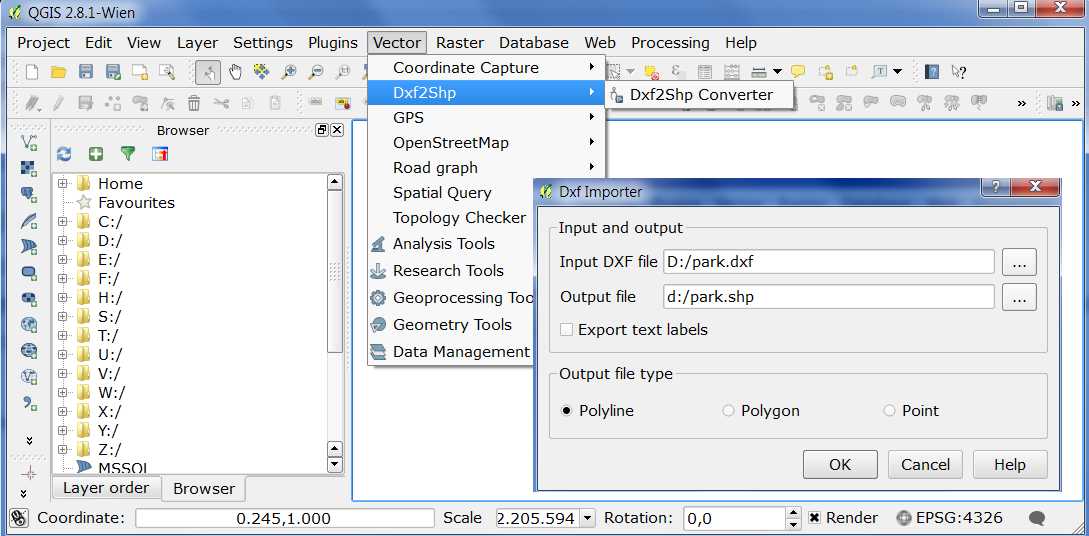Open the Scale dropdown arrow
Image resolution: width=1089 pixels, height=536 pixels.
coord(588,518)
